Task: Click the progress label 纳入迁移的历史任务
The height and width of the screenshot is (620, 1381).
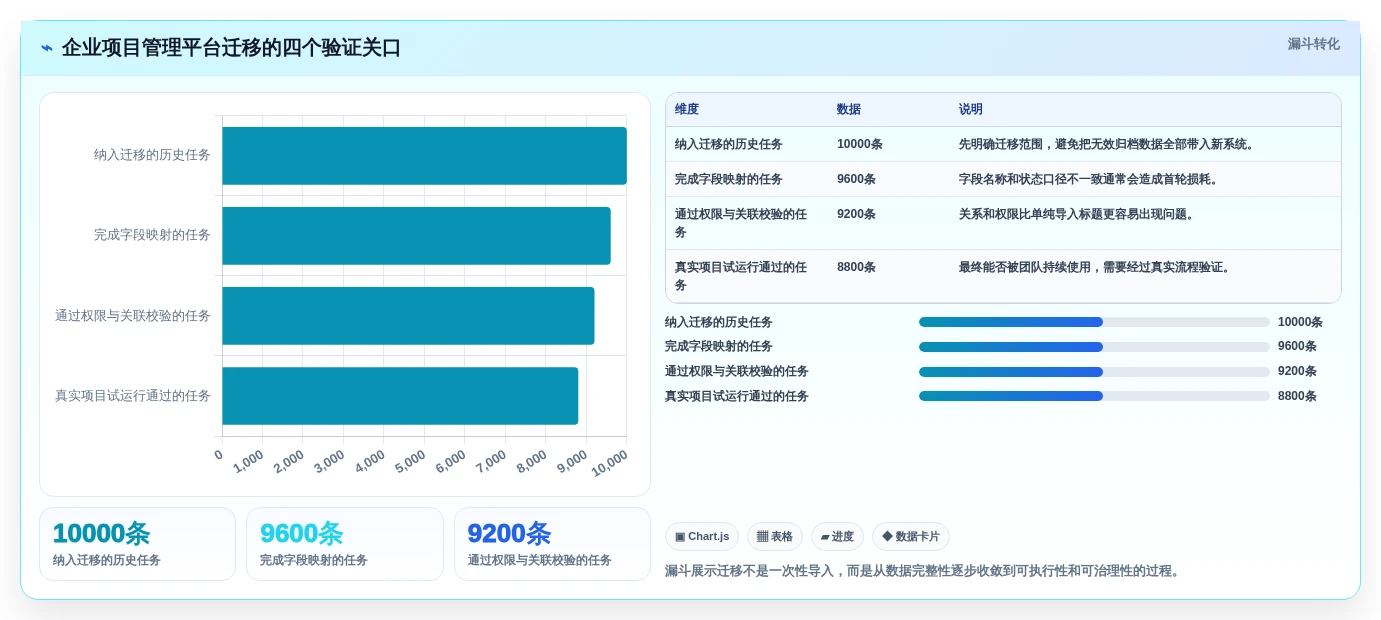Action: (x=719, y=322)
